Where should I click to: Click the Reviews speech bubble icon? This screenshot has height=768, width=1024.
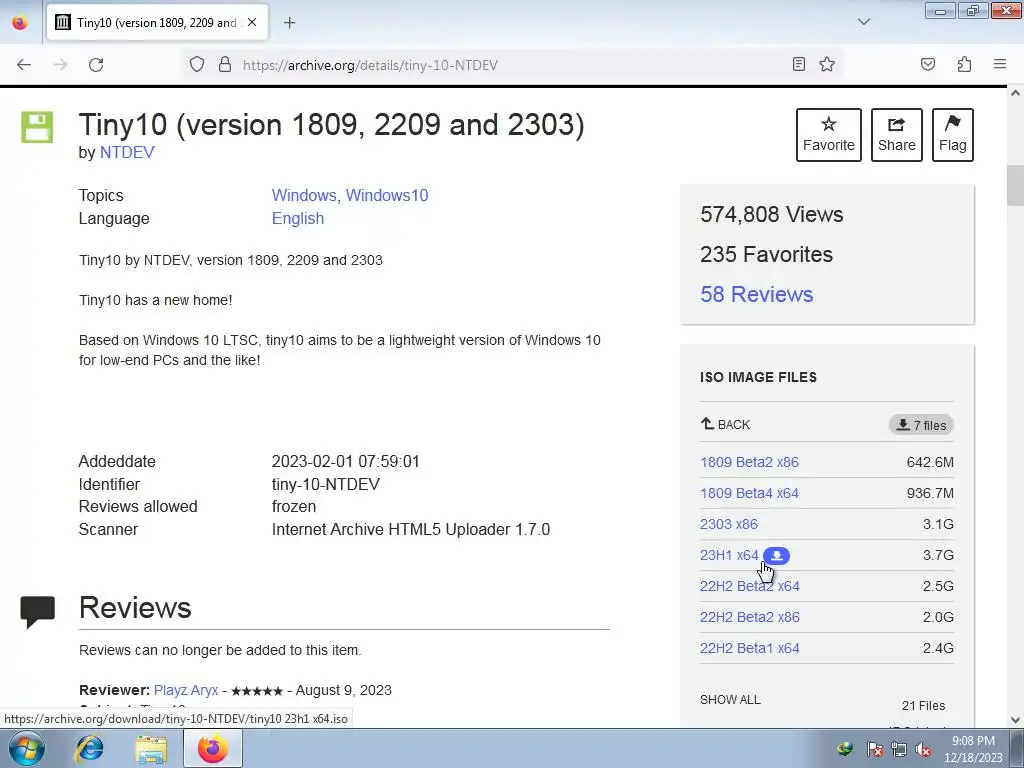coord(37,612)
